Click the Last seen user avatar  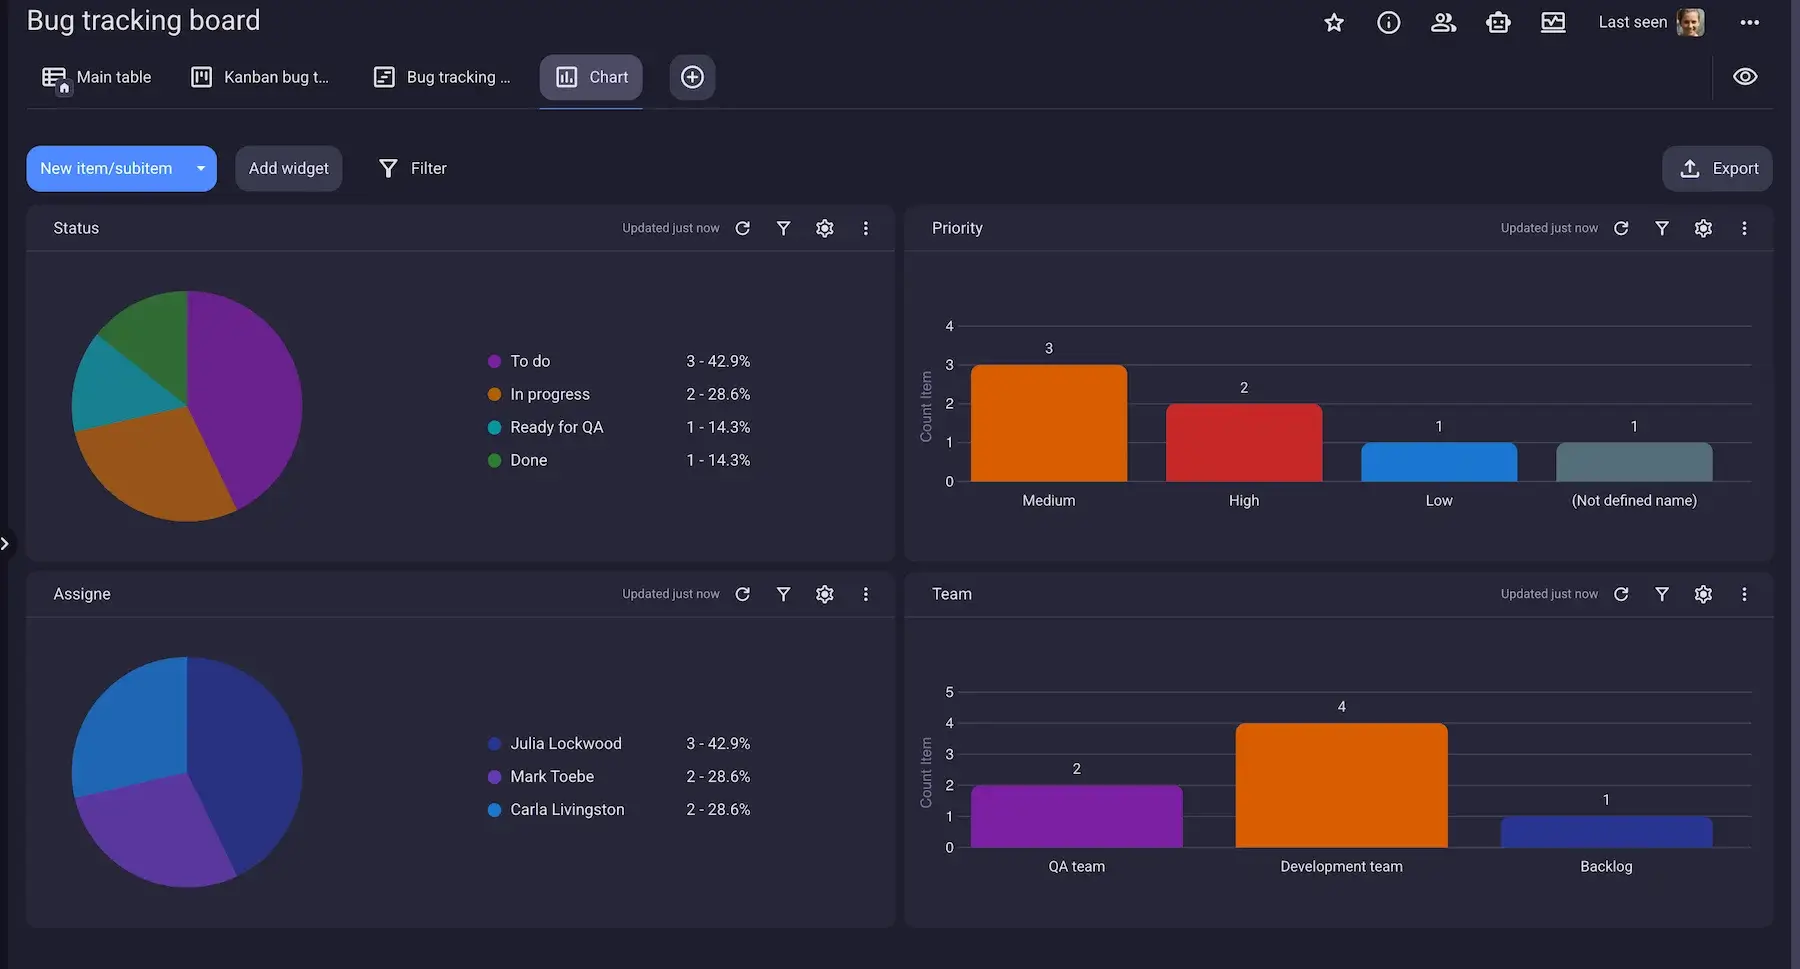click(x=1690, y=22)
